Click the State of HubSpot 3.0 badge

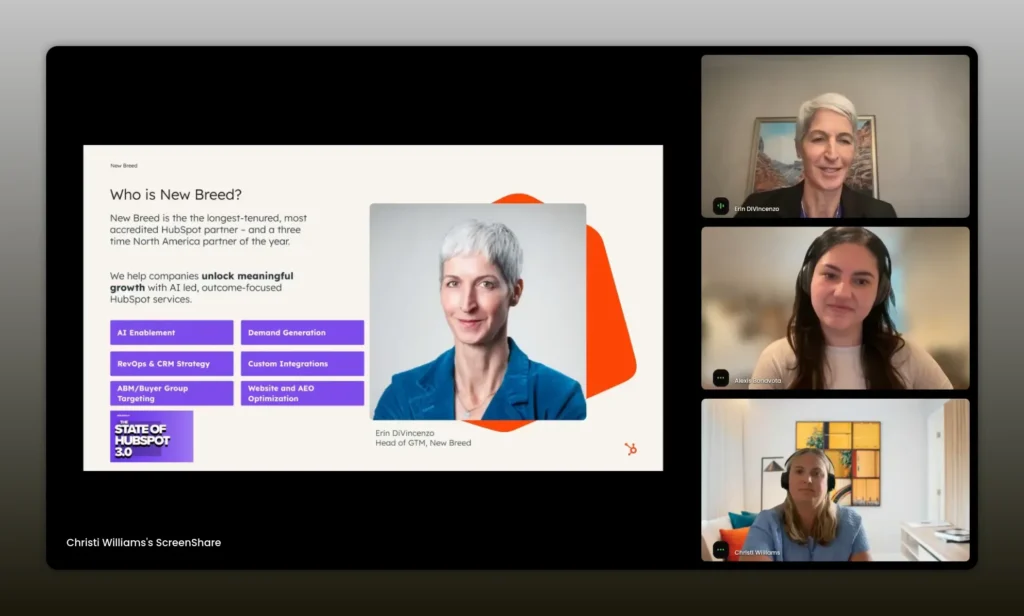[x=151, y=436]
